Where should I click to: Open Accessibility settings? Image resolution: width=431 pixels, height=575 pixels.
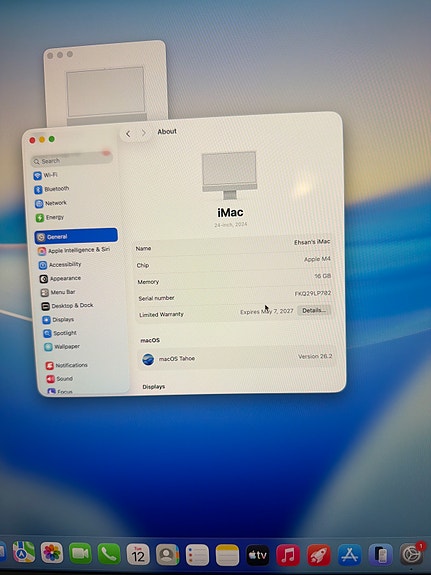click(60, 264)
